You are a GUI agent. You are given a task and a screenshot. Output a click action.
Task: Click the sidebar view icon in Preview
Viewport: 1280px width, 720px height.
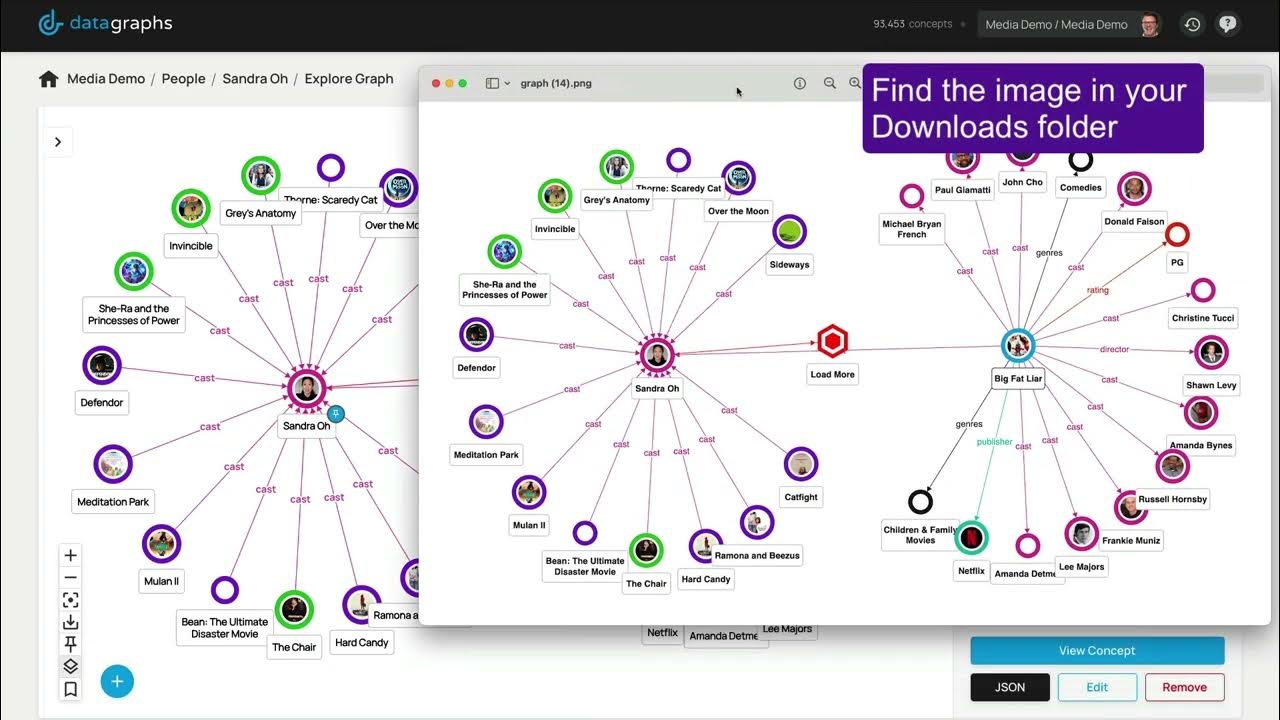(x=492, y=83)
